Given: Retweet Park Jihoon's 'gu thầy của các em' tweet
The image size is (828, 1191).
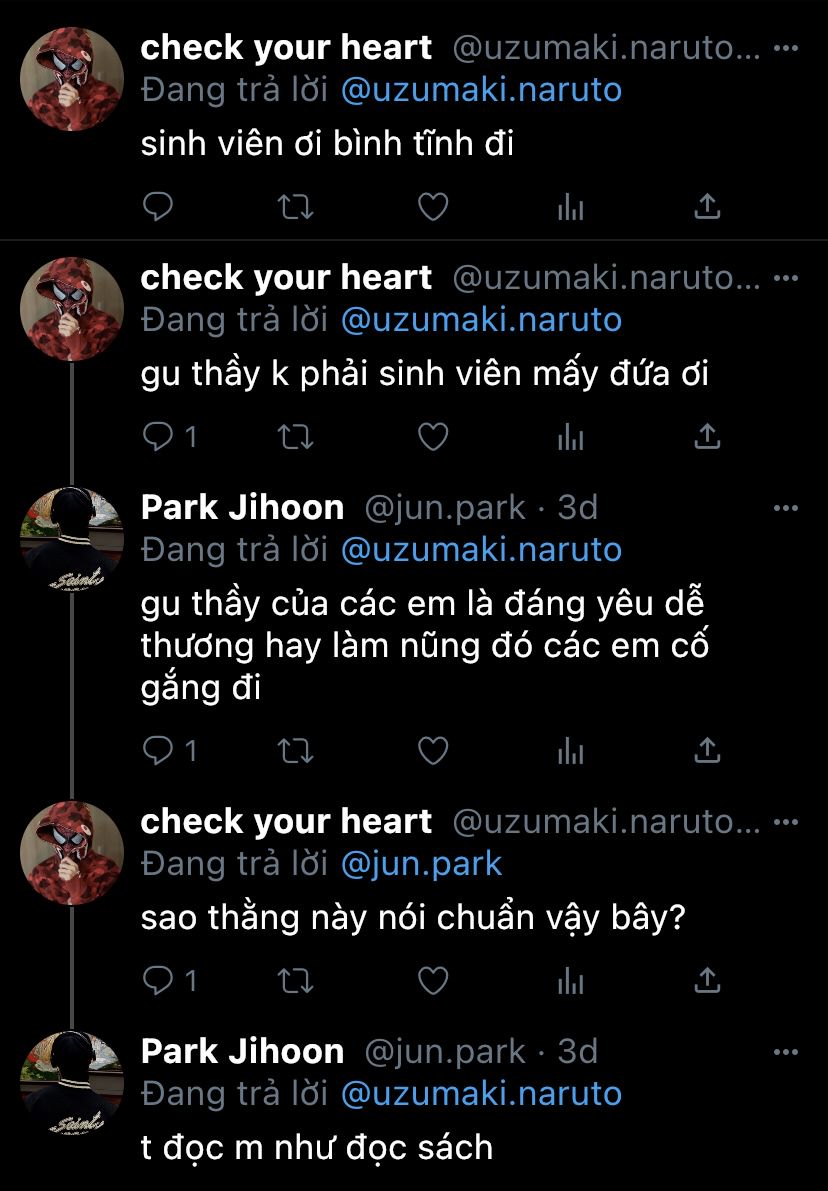Looking at the screenshot, I should 295,750.
